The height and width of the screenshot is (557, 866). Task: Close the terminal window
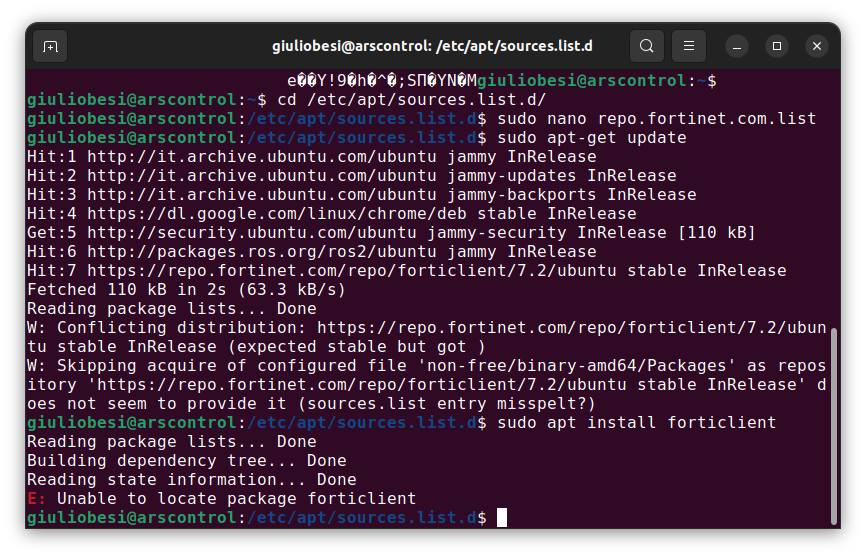(817, 46)
